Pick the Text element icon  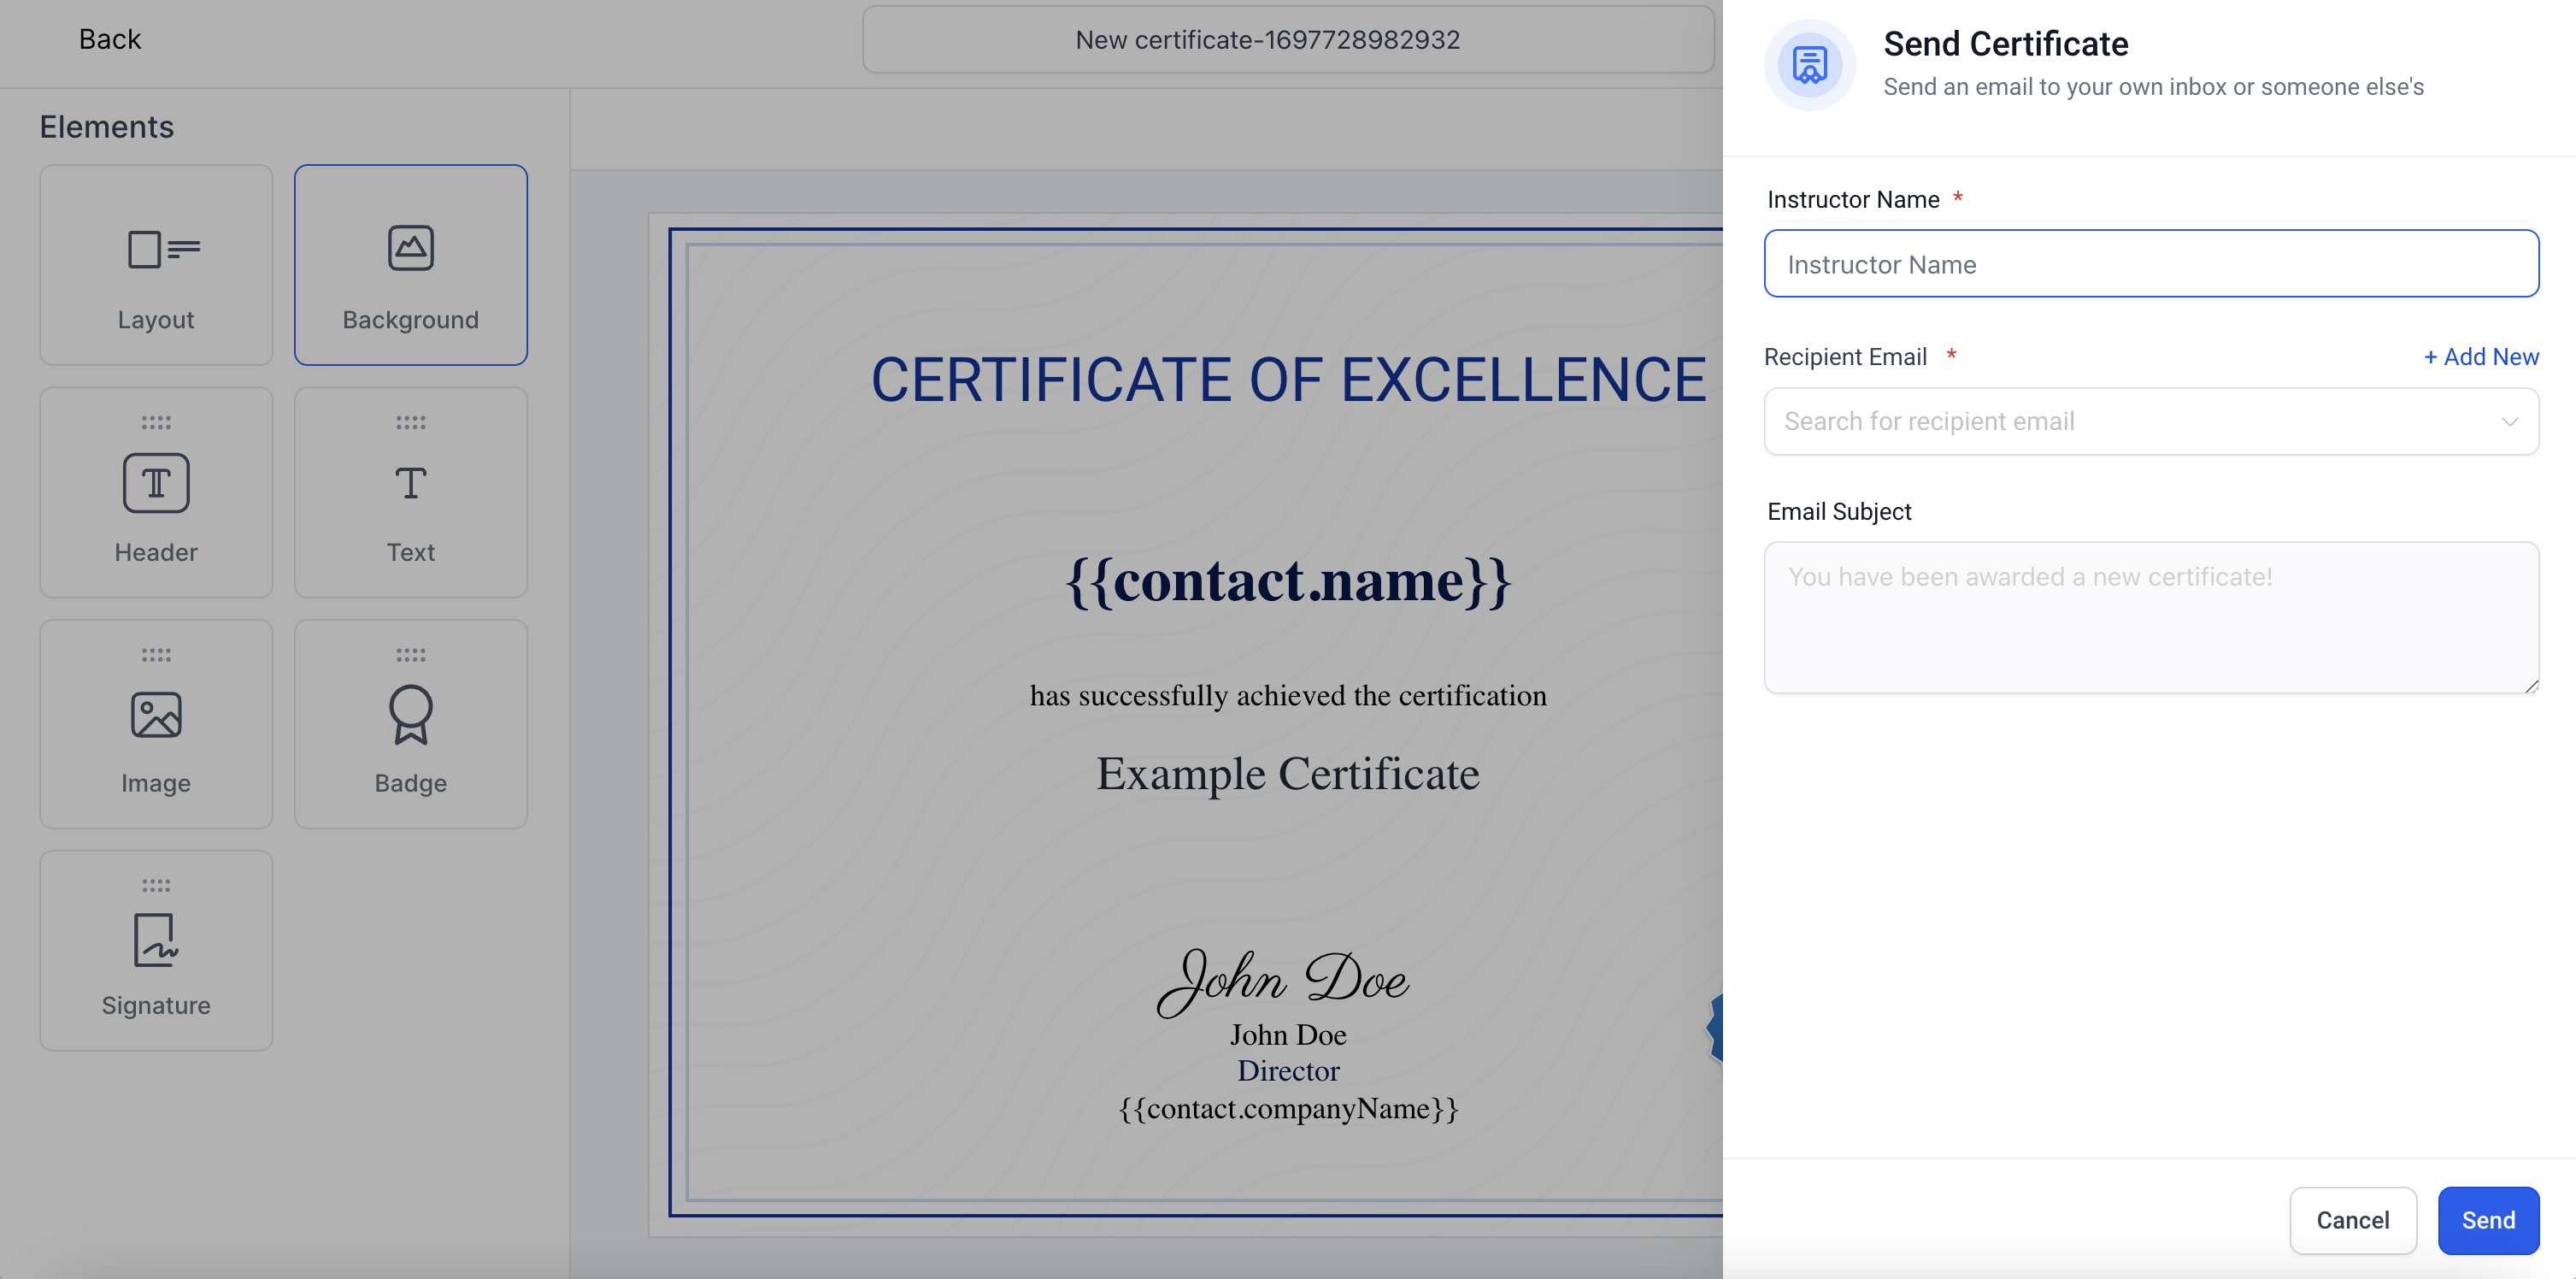410,483
